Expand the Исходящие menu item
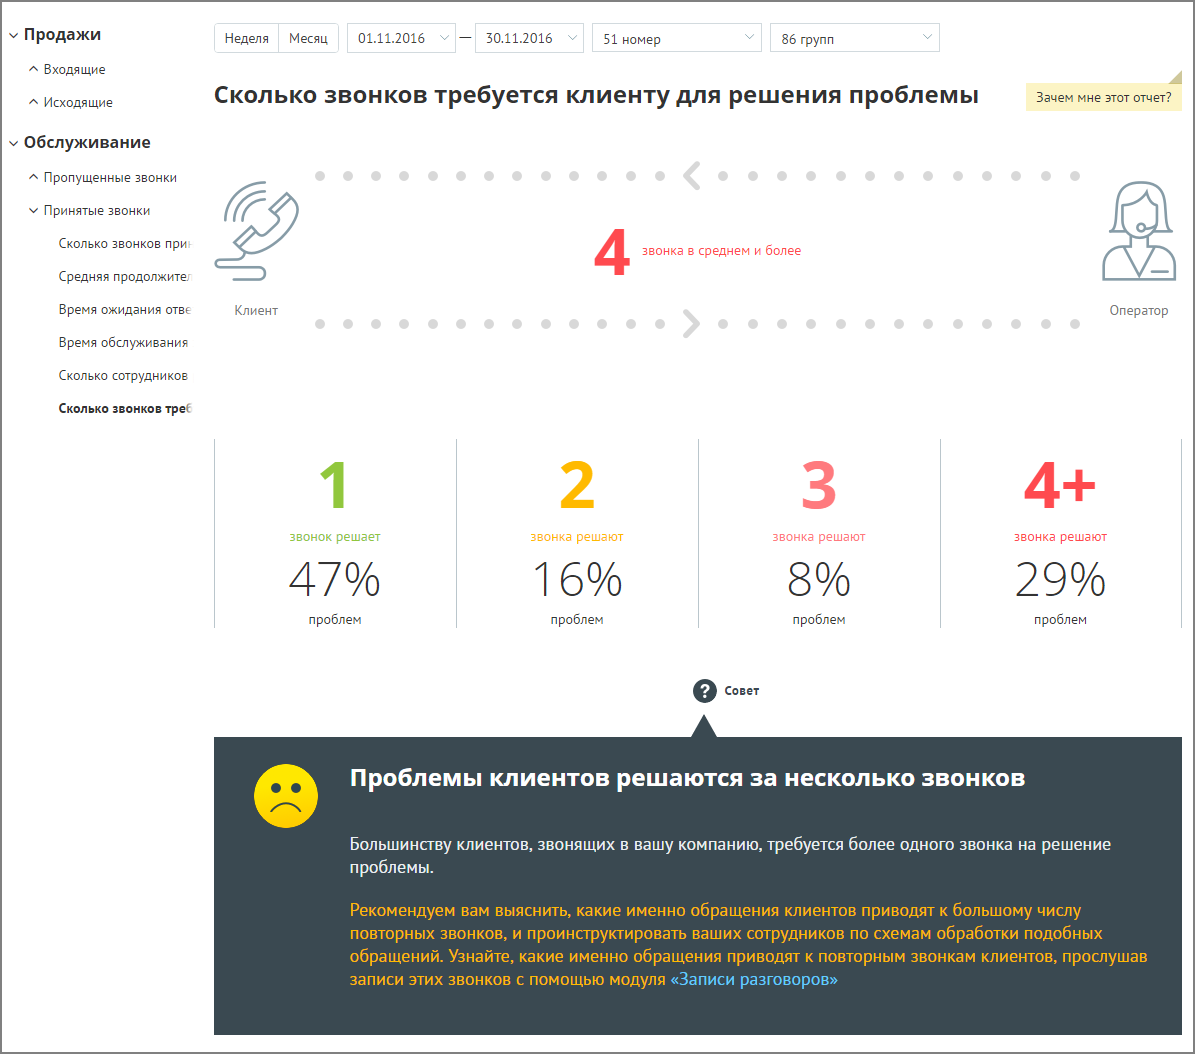 [x=33, y=102]
